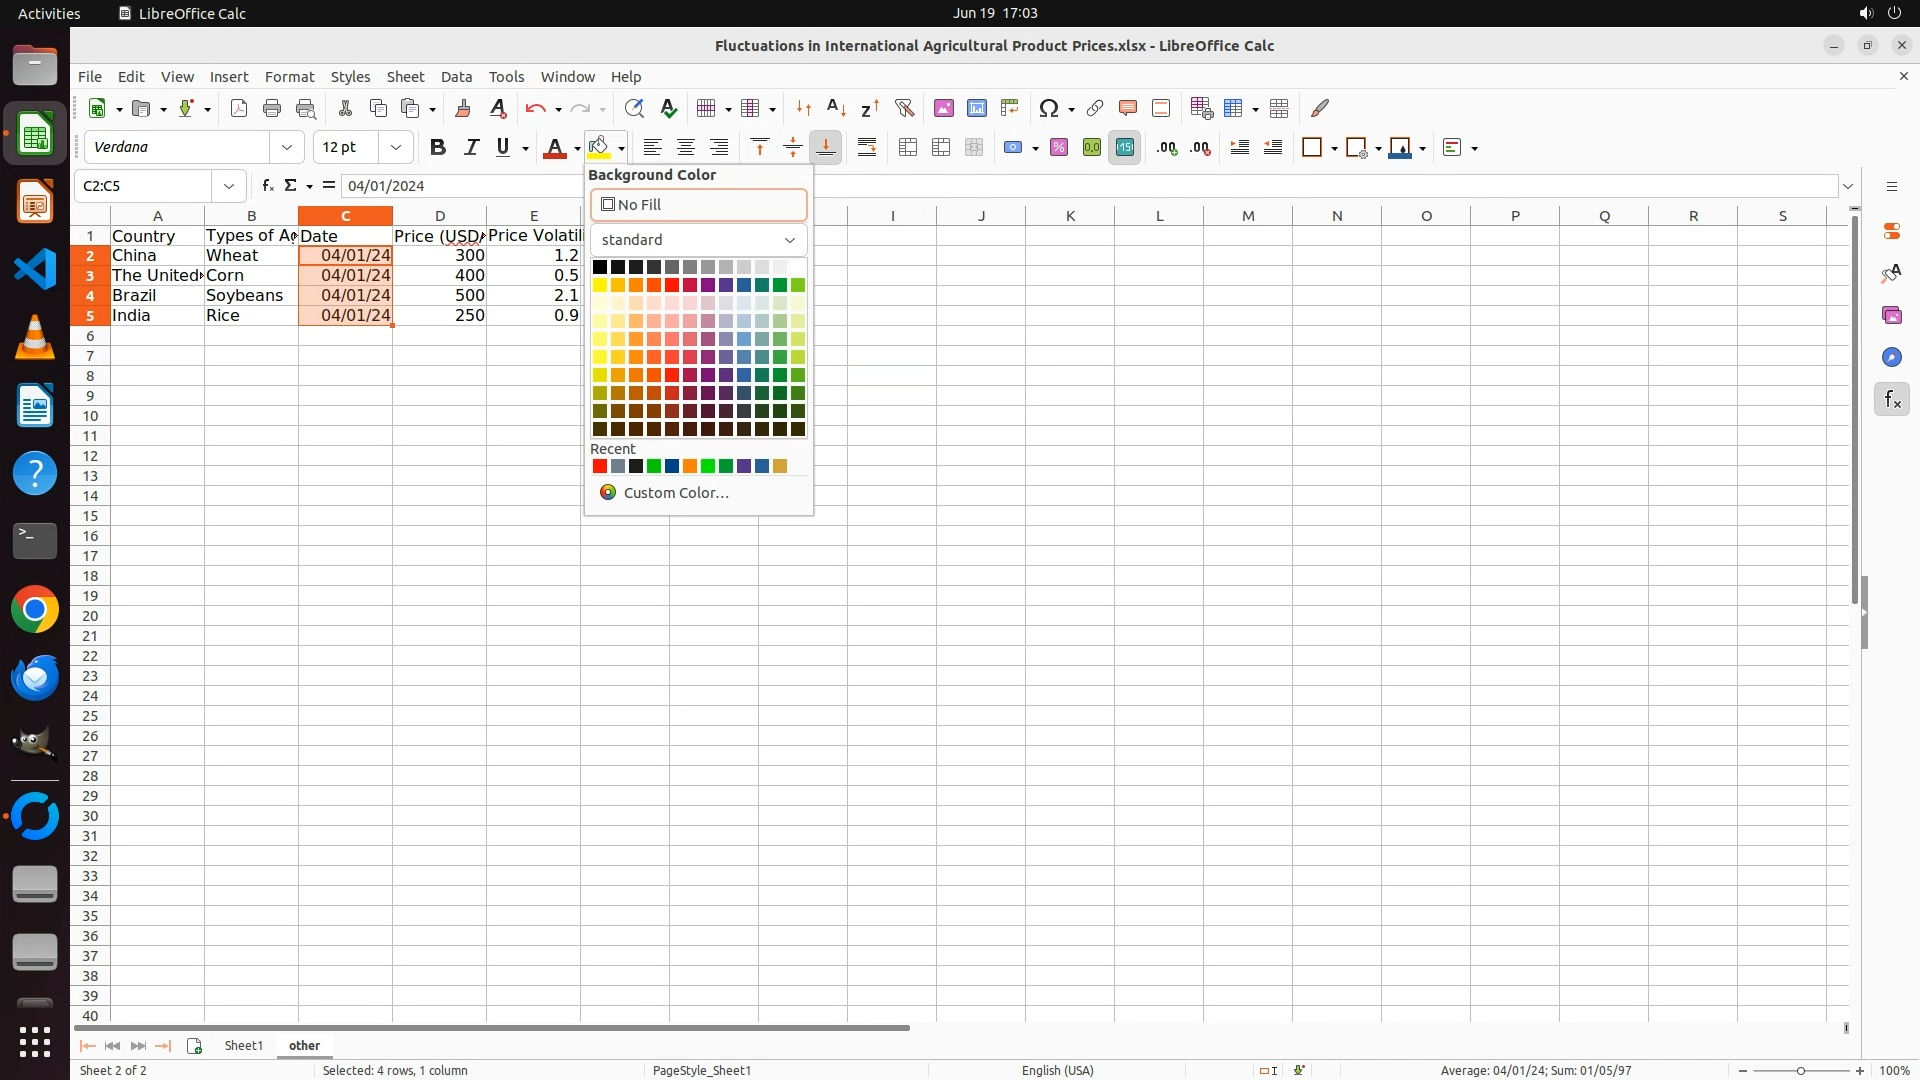Click the No Fill button

(698, 205)
